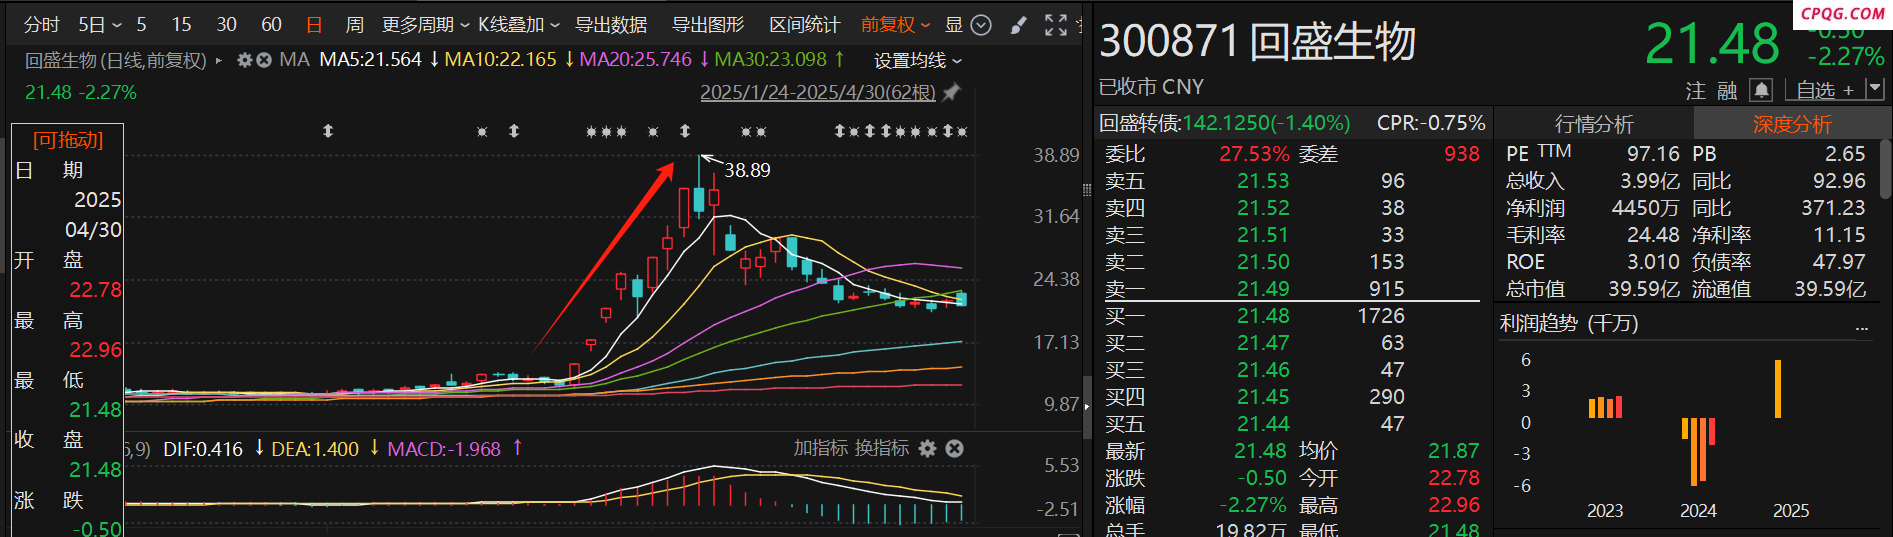The width and height of the screenshot is (1893, 537).
Task: Click the MACD:-1.968 indicator value
Action: click(x=444, y=449)
